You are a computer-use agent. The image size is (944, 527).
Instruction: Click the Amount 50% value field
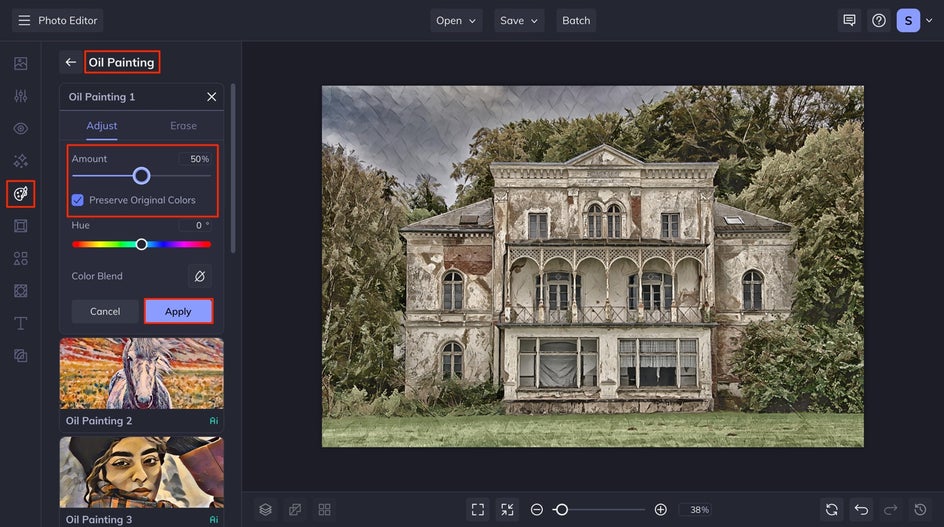(x=195, y=159)
